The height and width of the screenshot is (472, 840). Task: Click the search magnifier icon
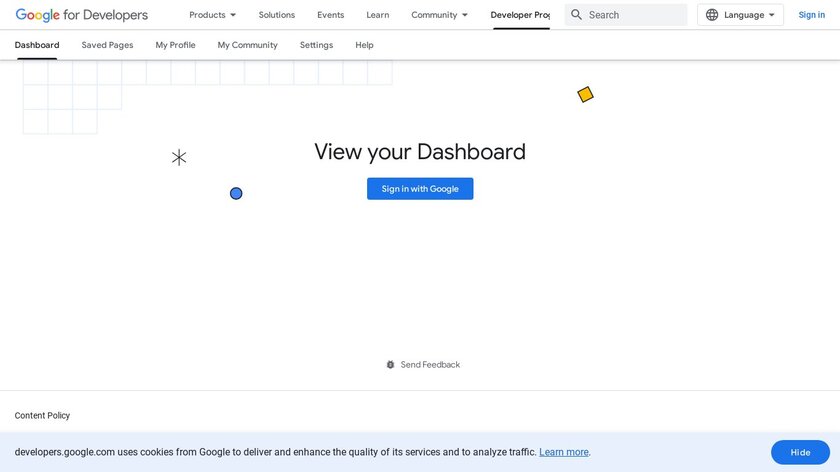pyautogui.click(x=577, y=15)
